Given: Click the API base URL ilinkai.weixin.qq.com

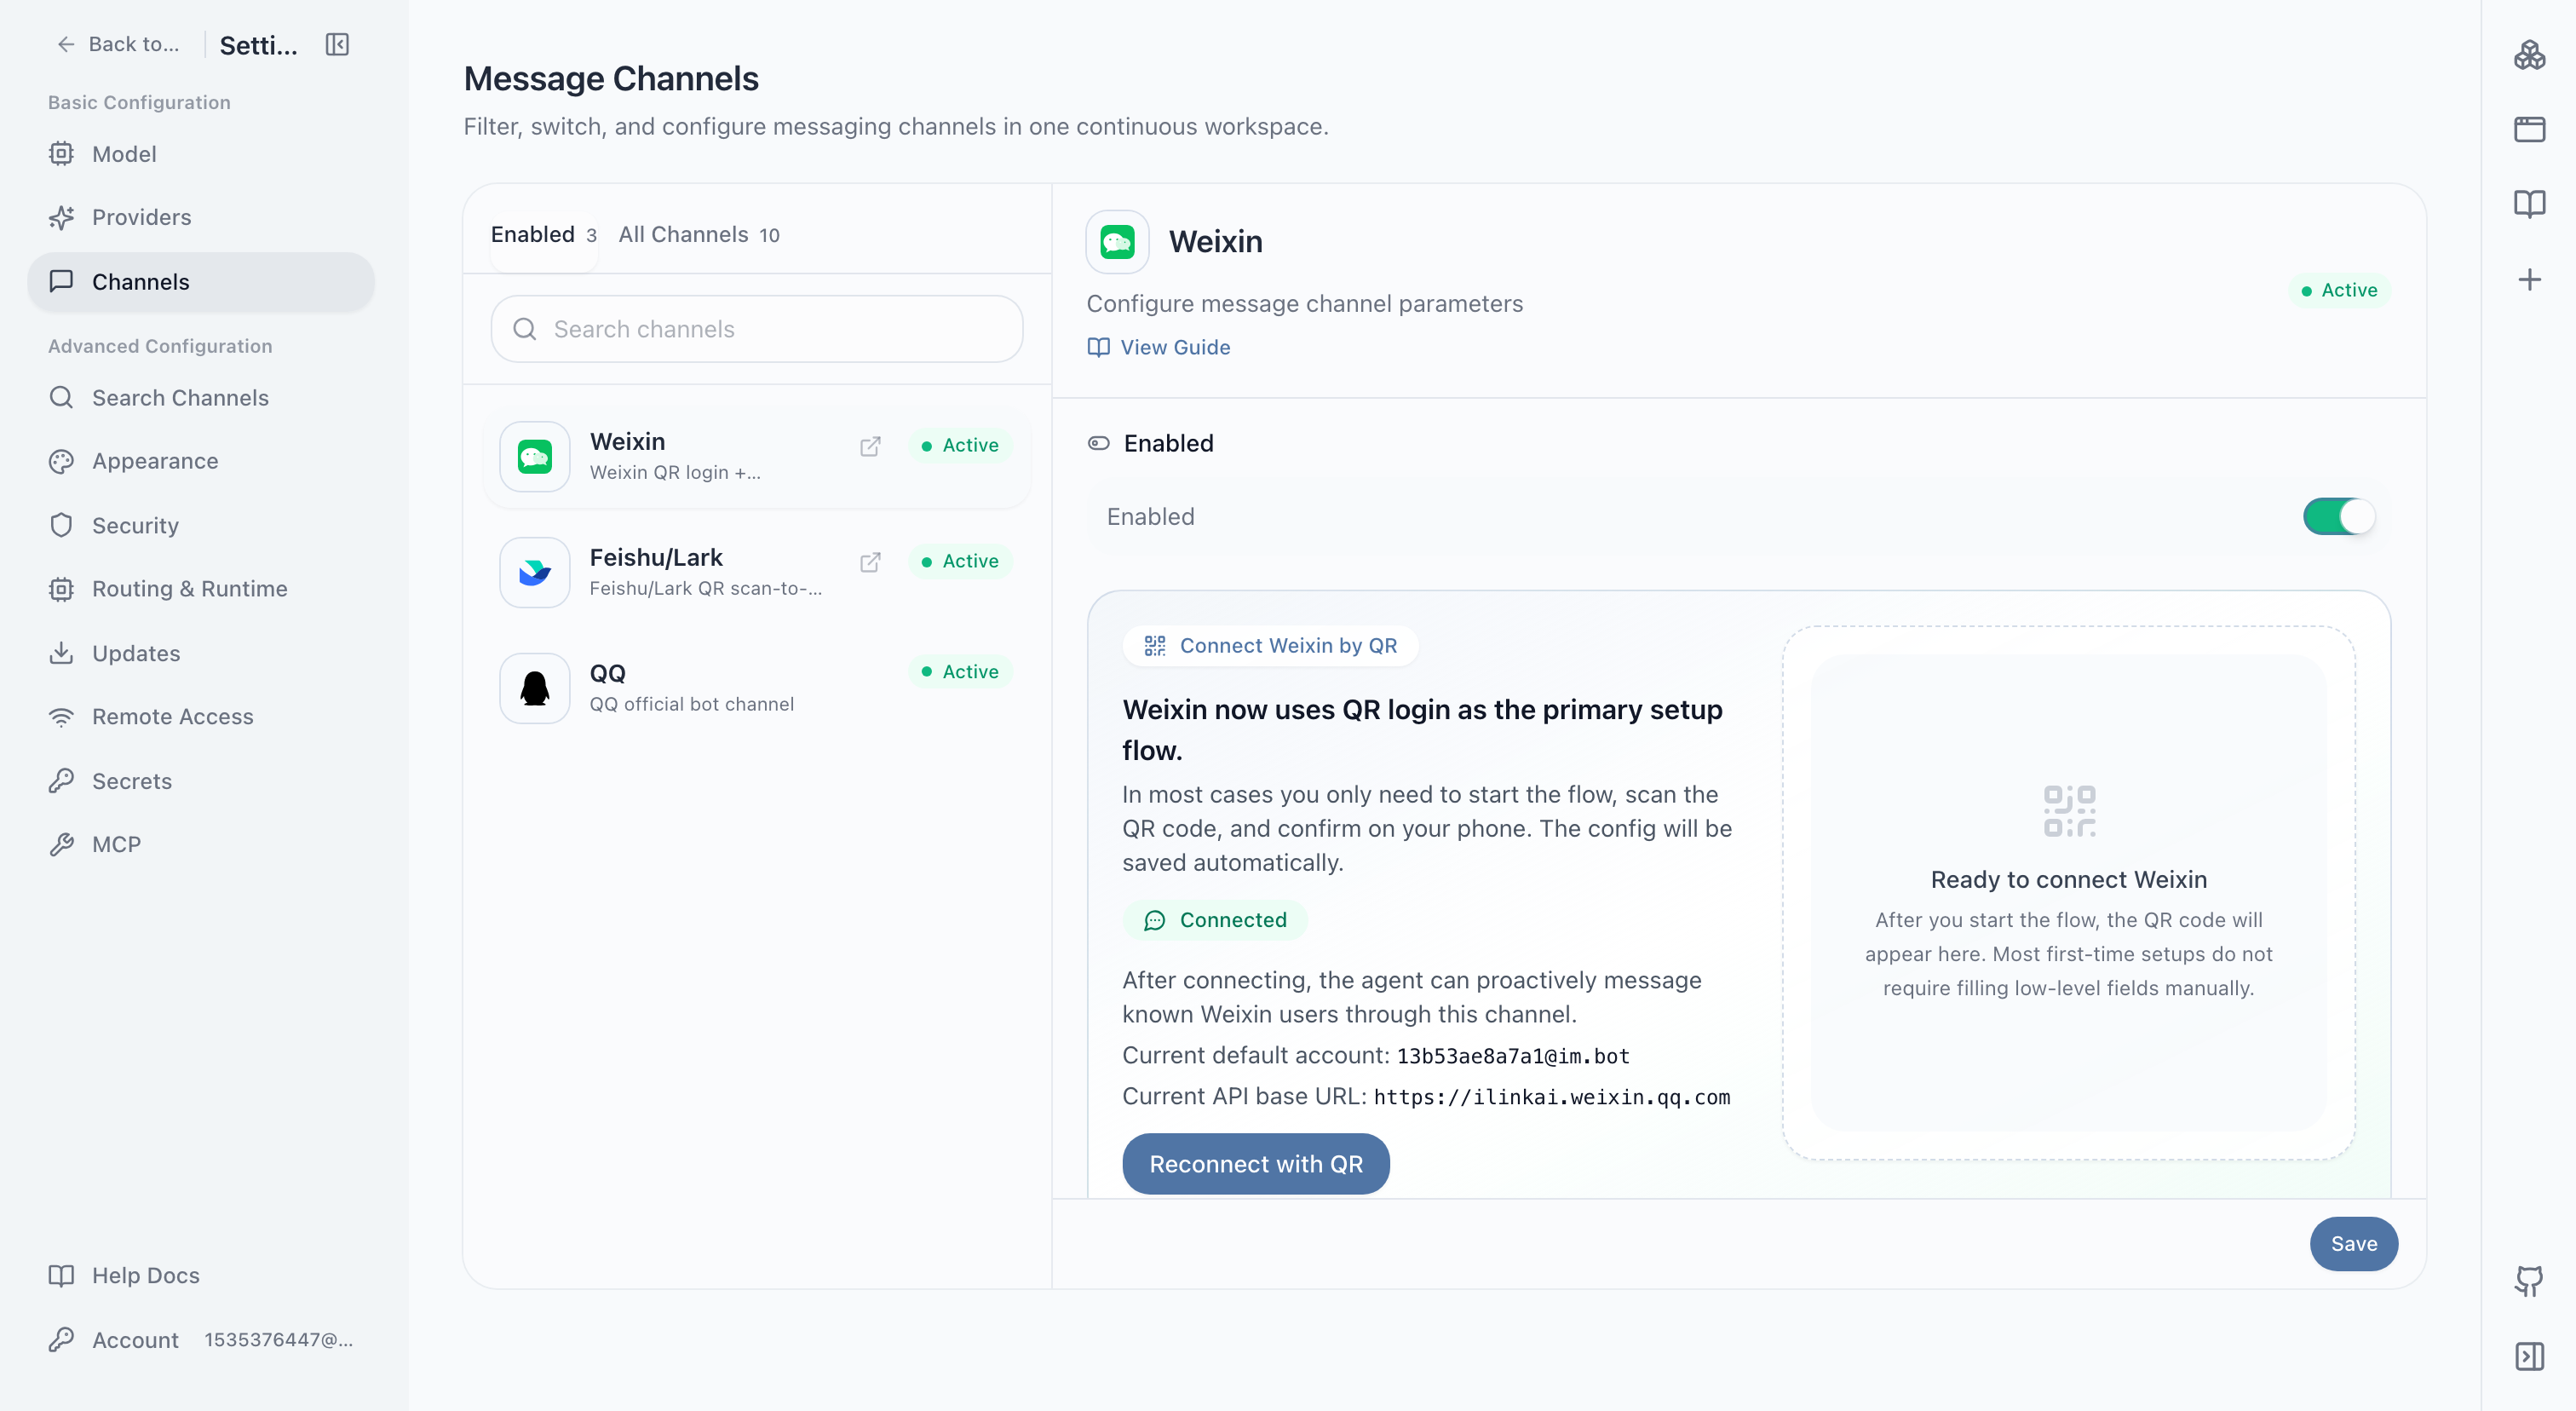Looking at the screenshot, I should point(1552,1097).
